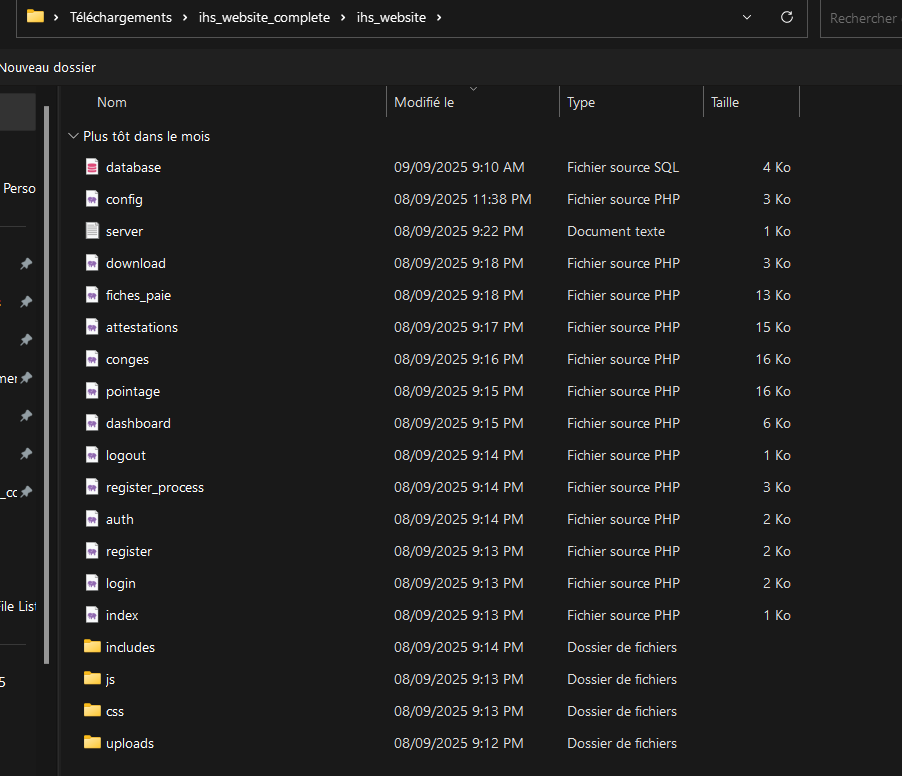Click the text document icon for server

tap(92, 231)
